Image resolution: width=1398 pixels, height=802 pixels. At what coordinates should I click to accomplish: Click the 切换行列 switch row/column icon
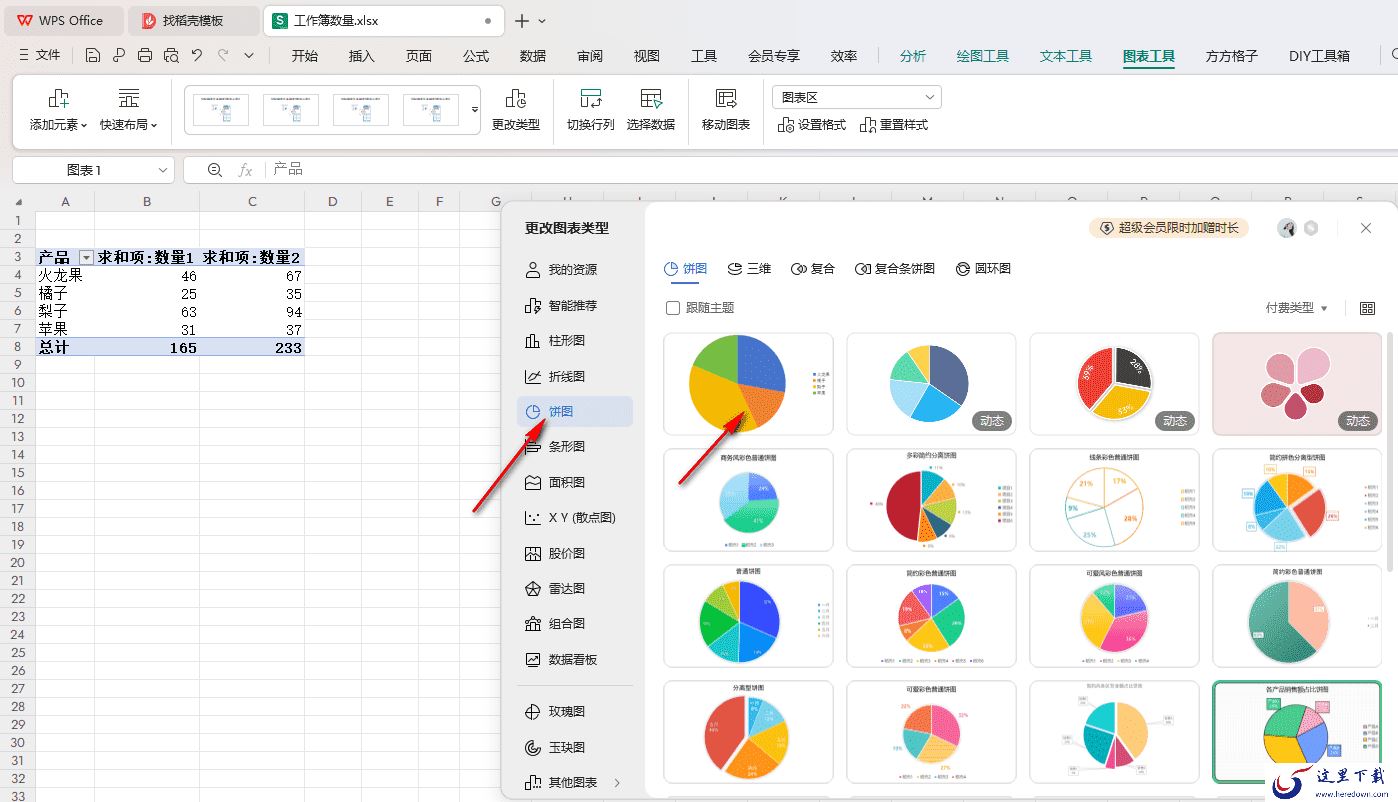[x=590, y=98]
